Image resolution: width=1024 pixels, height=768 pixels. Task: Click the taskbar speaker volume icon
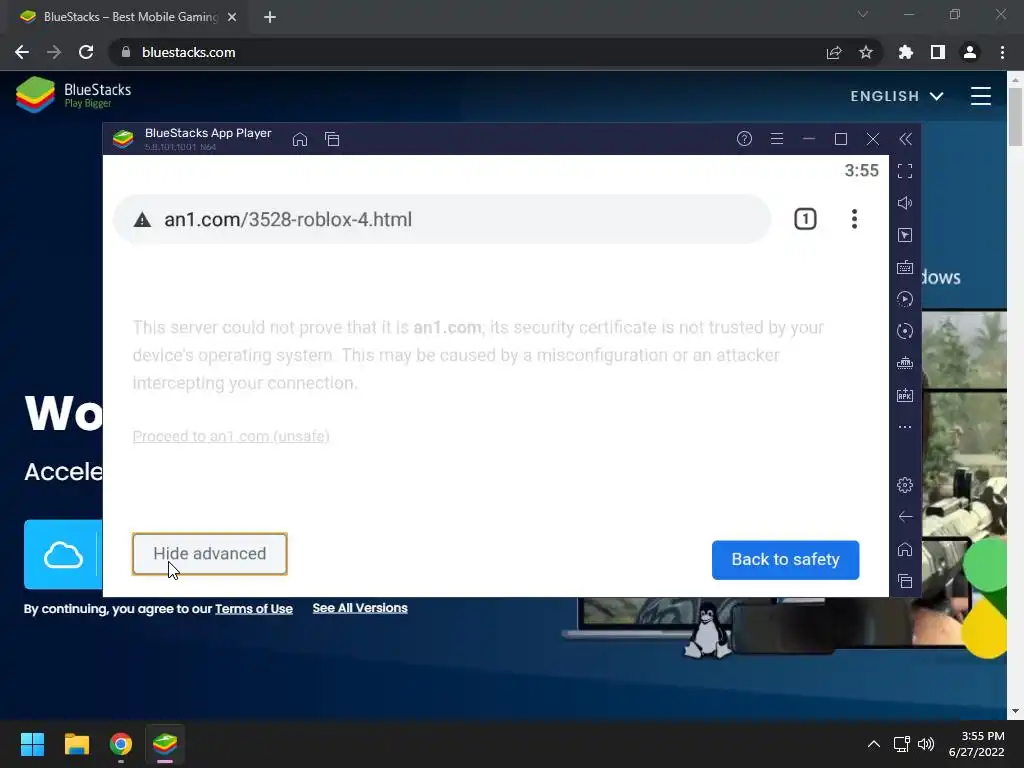click(926, 744)
